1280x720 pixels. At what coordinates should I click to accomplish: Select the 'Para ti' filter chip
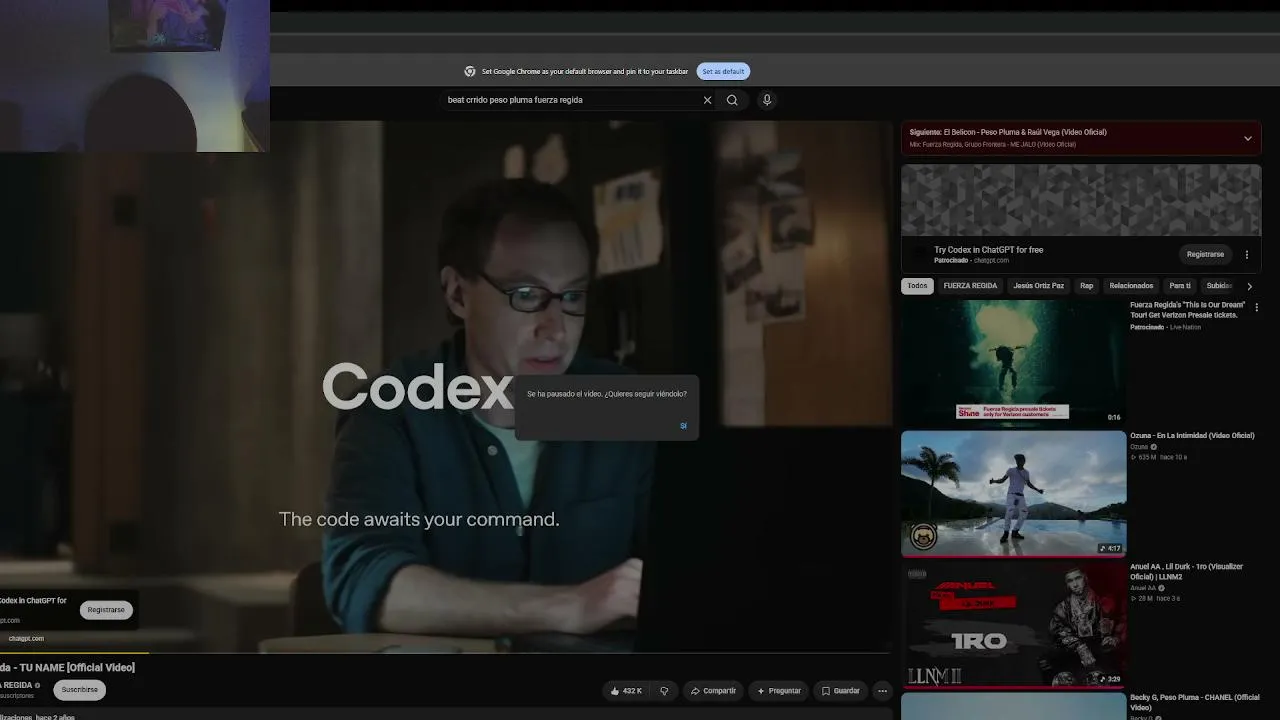1180,286
